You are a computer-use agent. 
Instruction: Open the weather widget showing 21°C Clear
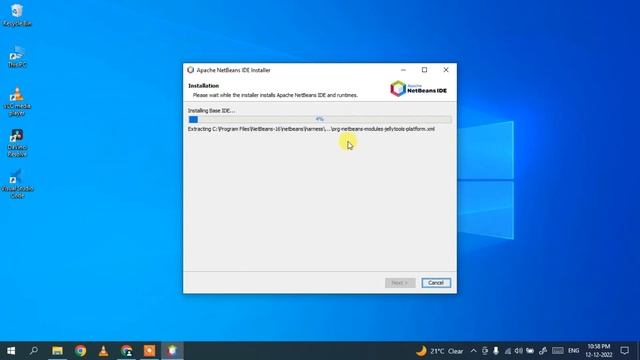coord(440,351)
